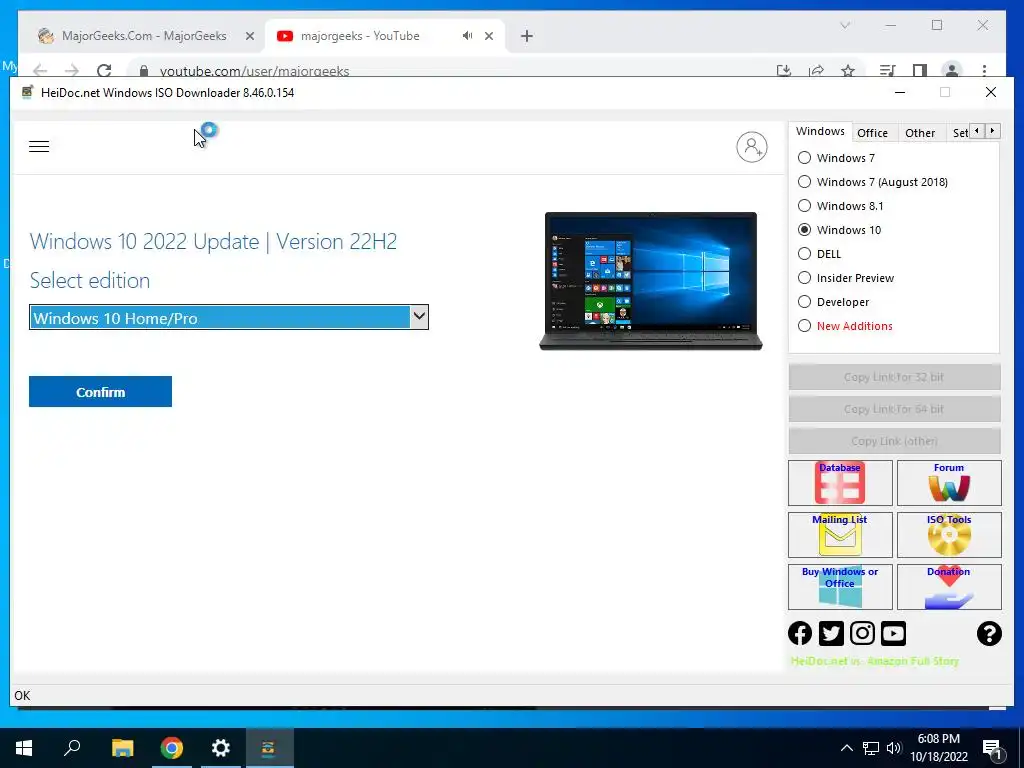Viewport: 1024px width, 768px height.
Task: Open File Explorer from the taskbar
Action: (x=122, y=748)
